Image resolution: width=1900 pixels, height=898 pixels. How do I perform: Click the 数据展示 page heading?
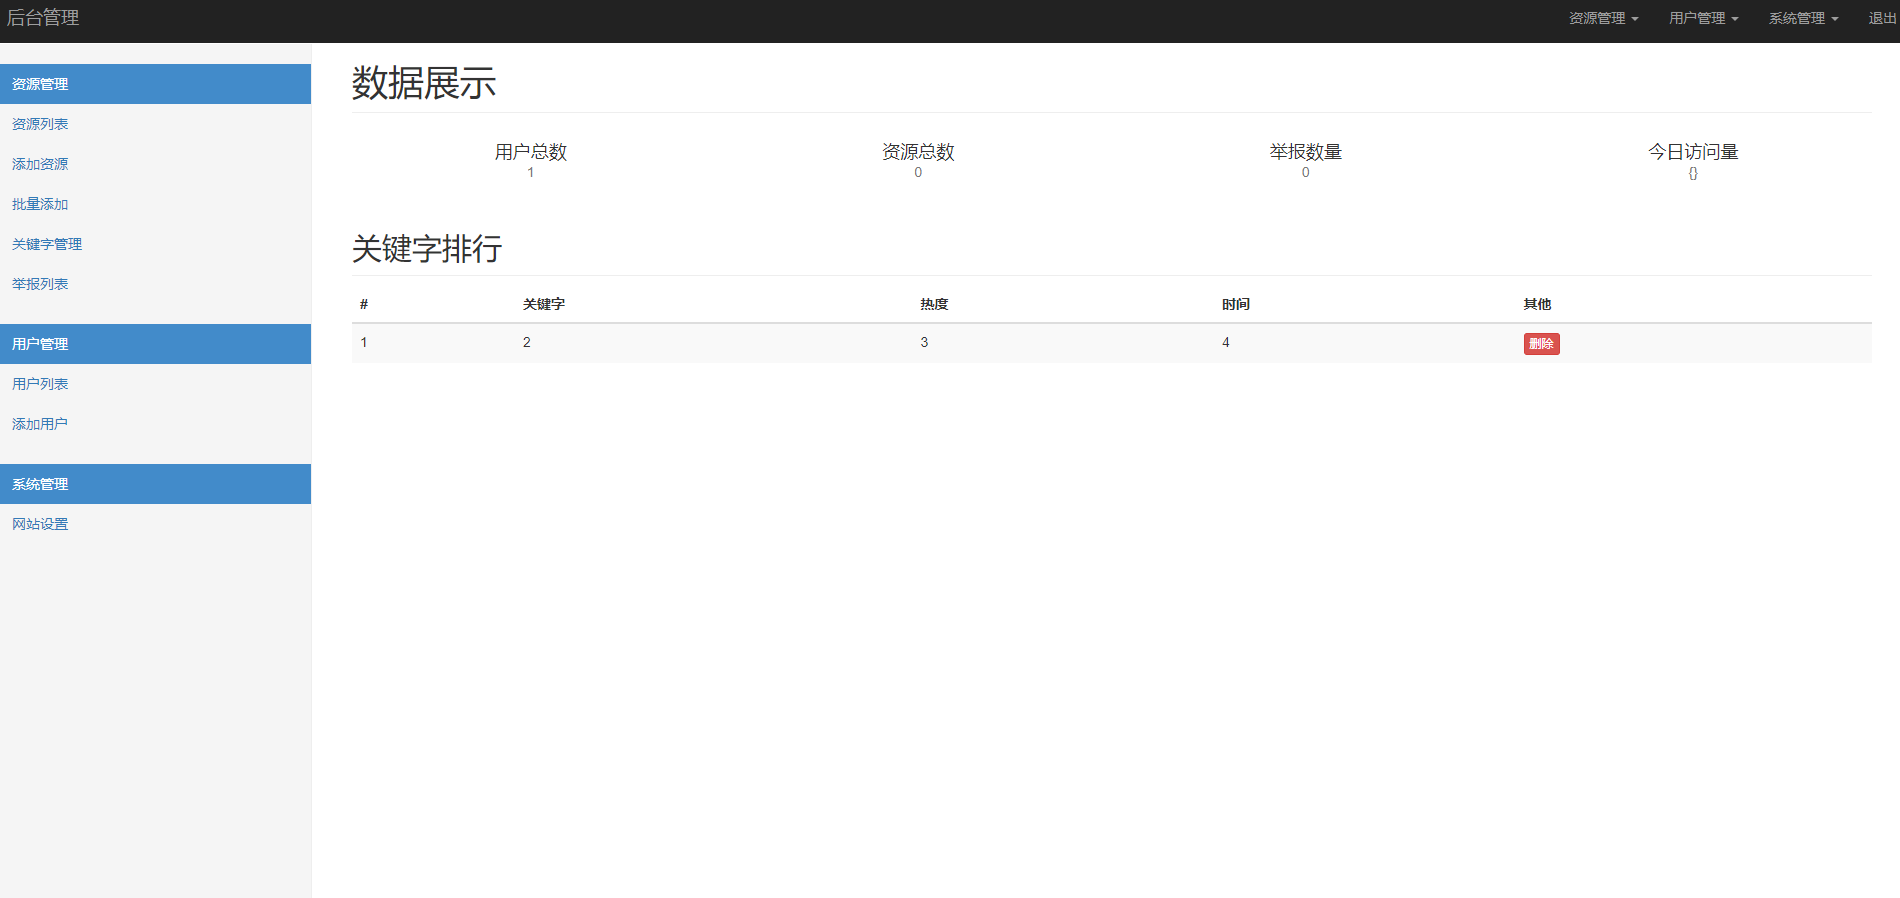coord(424,83)
